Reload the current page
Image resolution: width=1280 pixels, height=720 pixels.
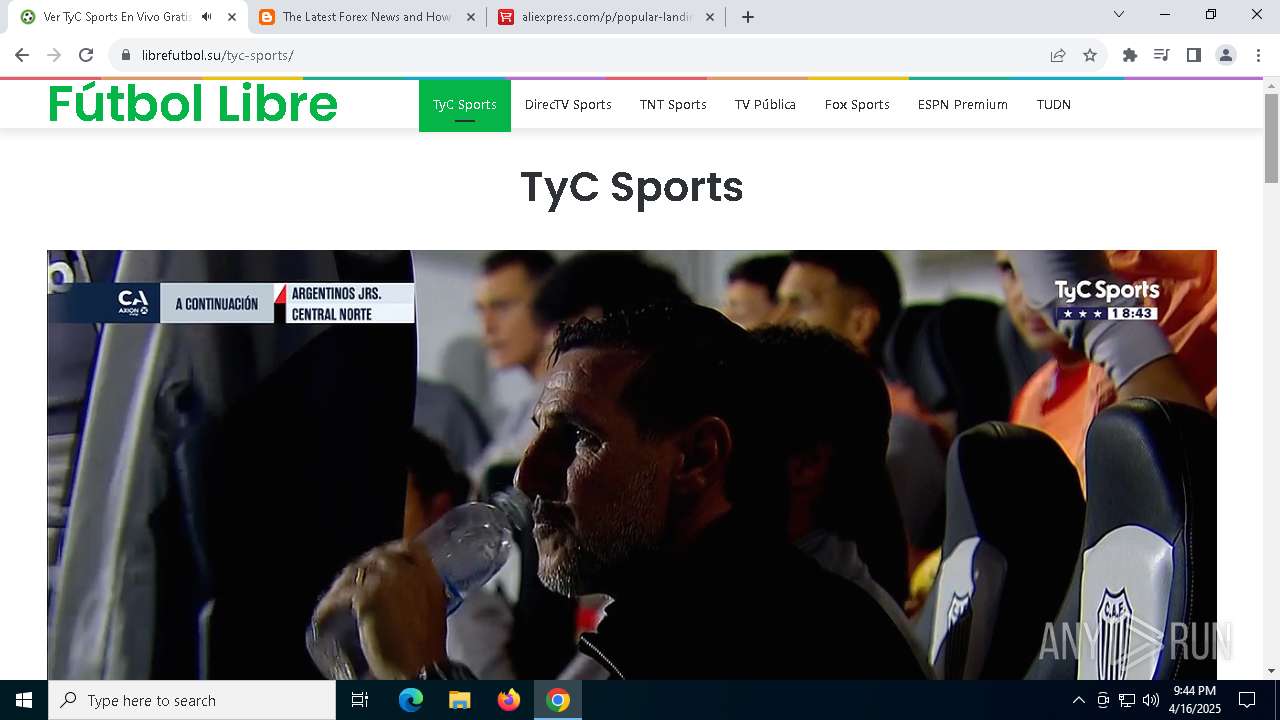(x=86, y=55)
